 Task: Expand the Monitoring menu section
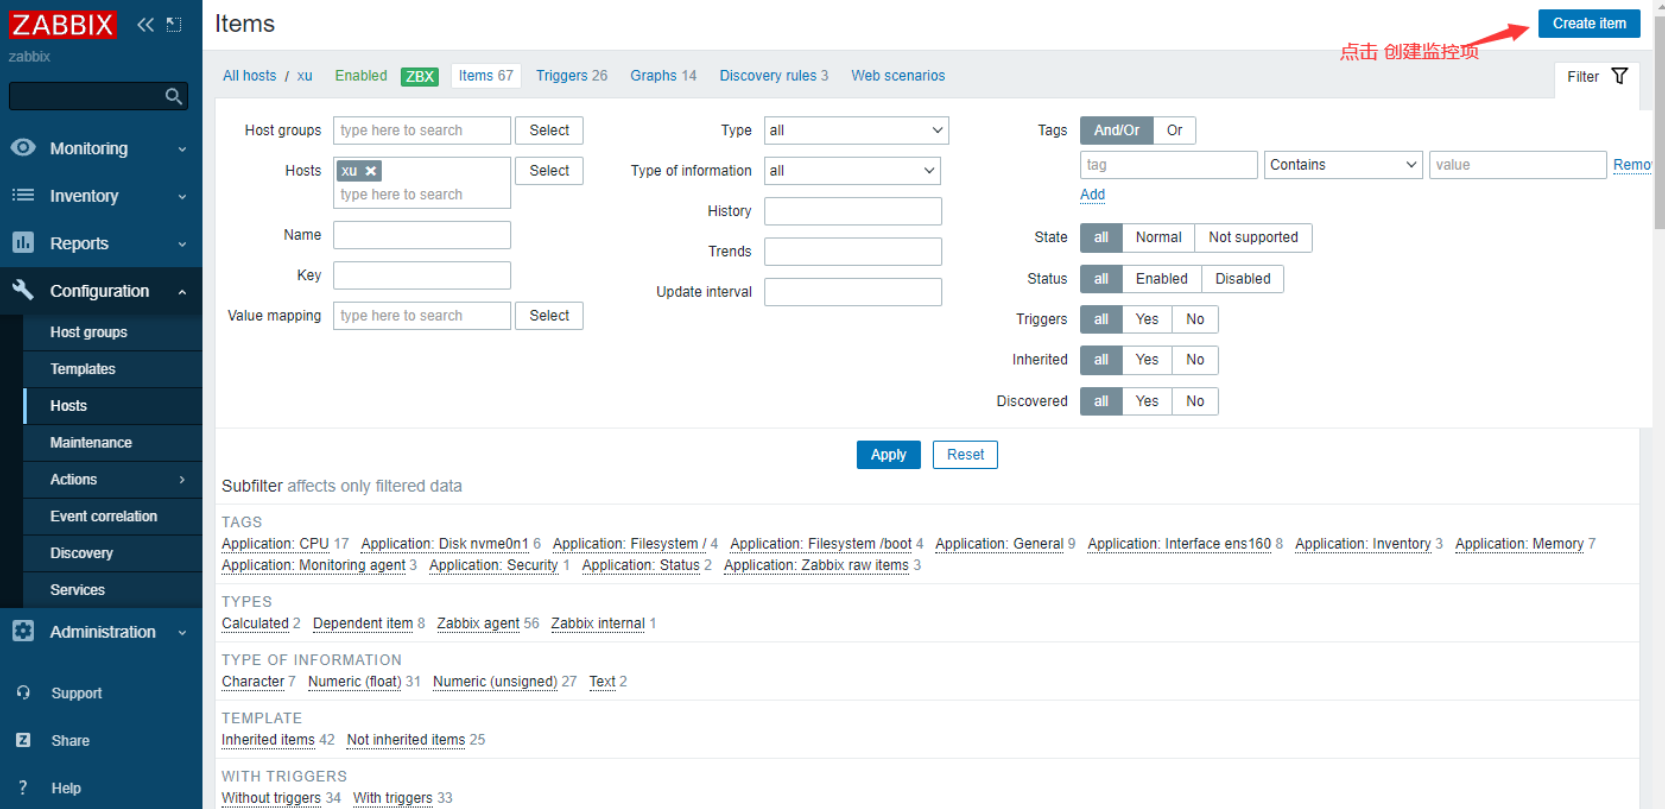point(182,149)
